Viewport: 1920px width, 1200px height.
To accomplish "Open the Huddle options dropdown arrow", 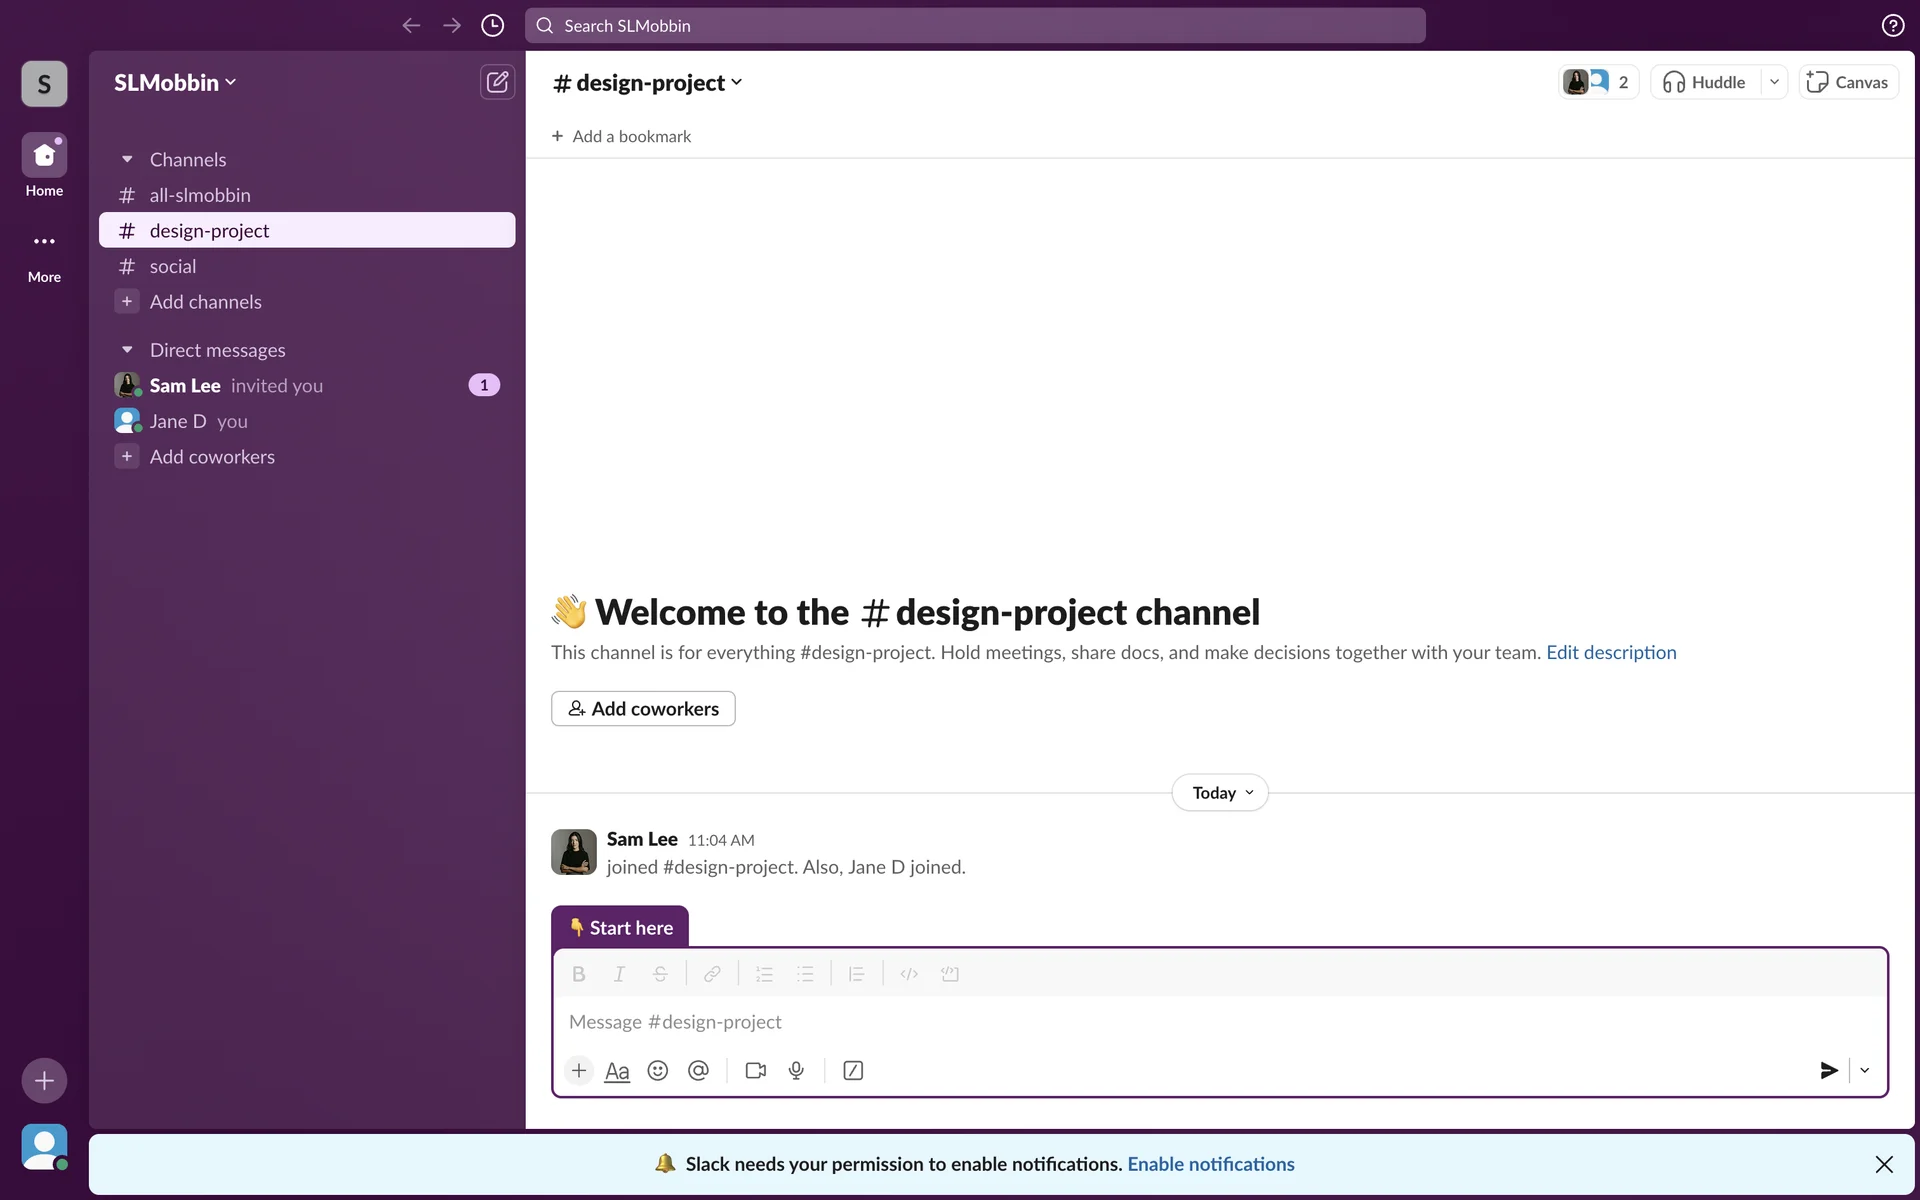I will [x=1774, y=82].
